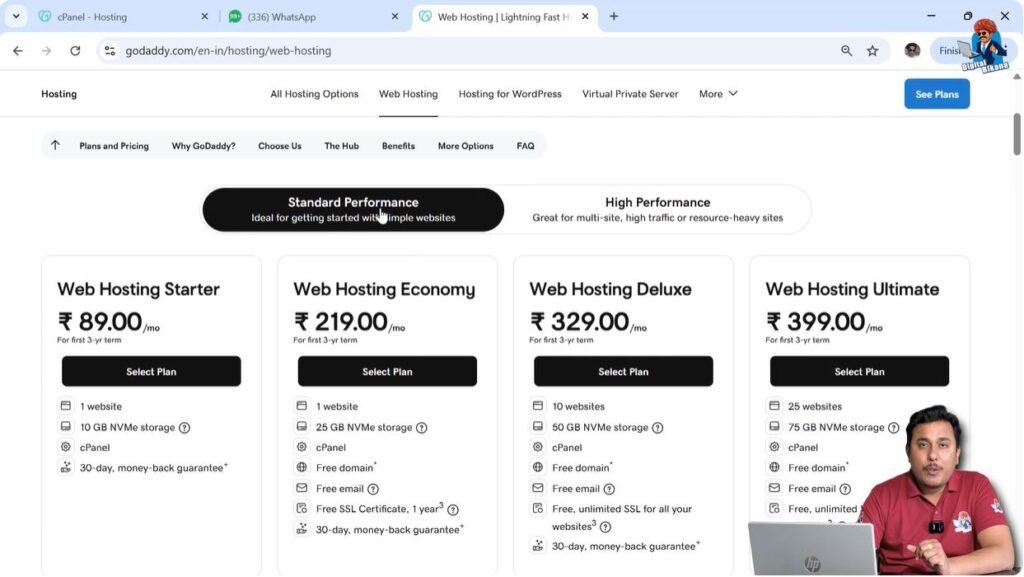Click Deluxe plan money-back guarantee icon
1024x577 pixels.
[x=538, y=546]
